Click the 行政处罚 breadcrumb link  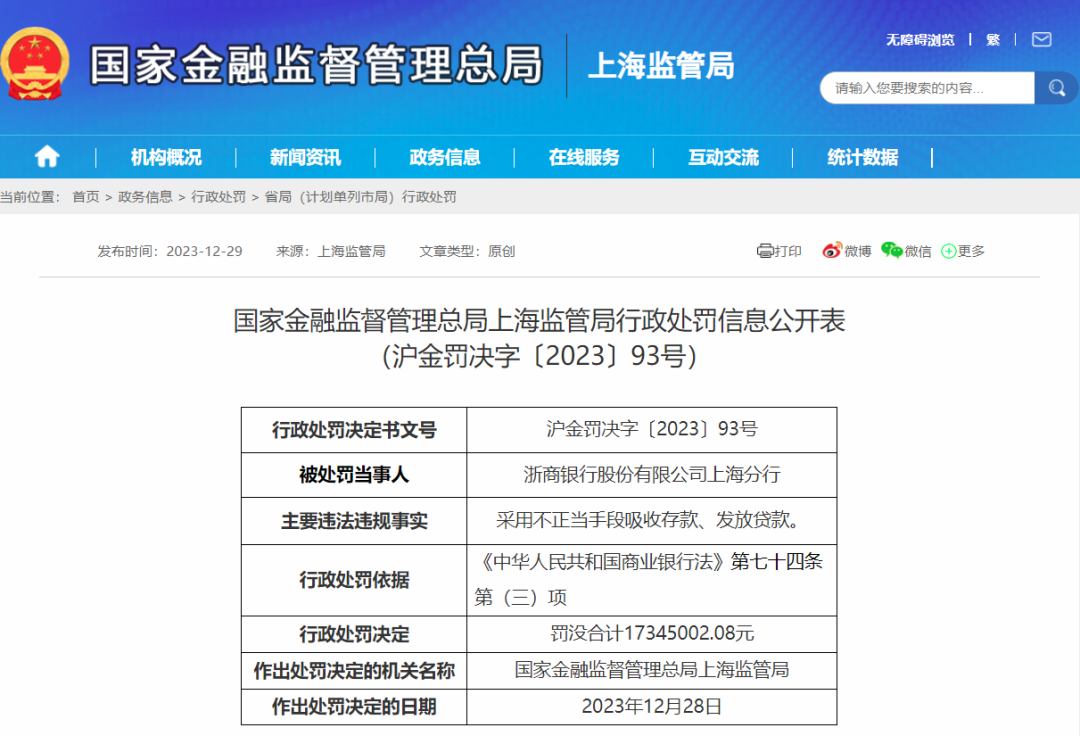pos(218,197)
